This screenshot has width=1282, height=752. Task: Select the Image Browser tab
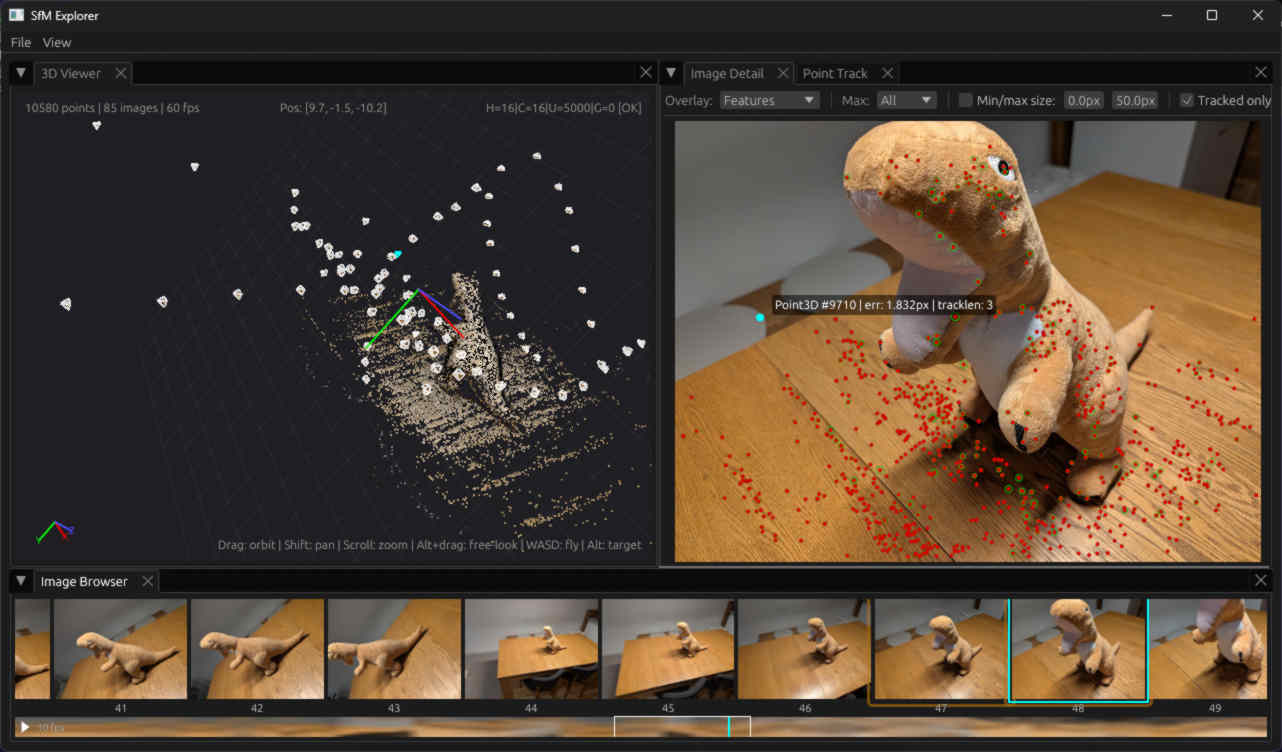(84, 581)
